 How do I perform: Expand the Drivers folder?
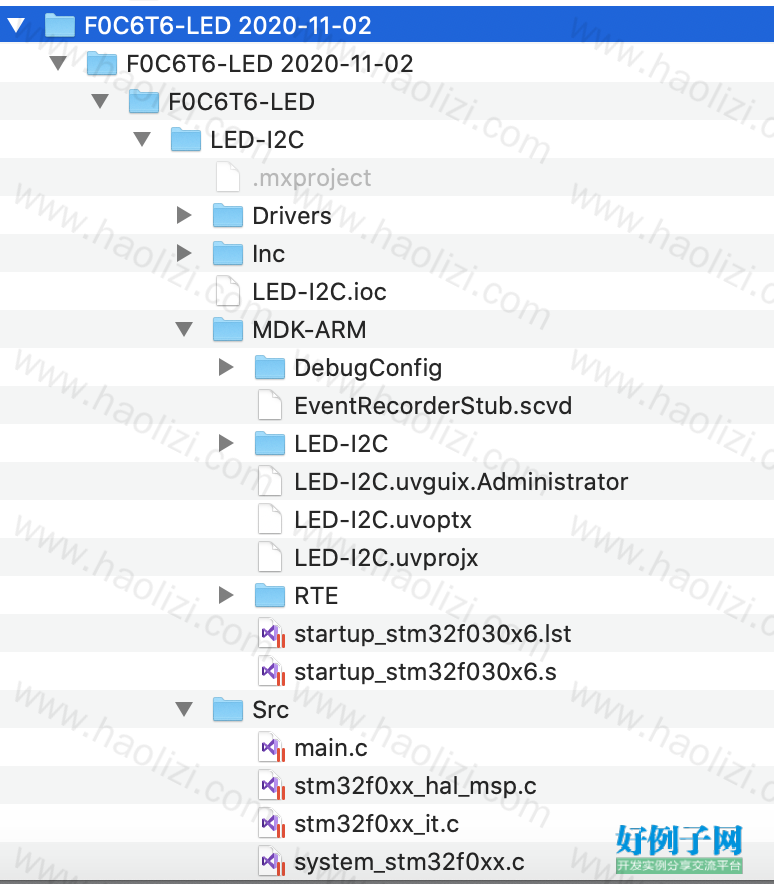pos(184,215)
